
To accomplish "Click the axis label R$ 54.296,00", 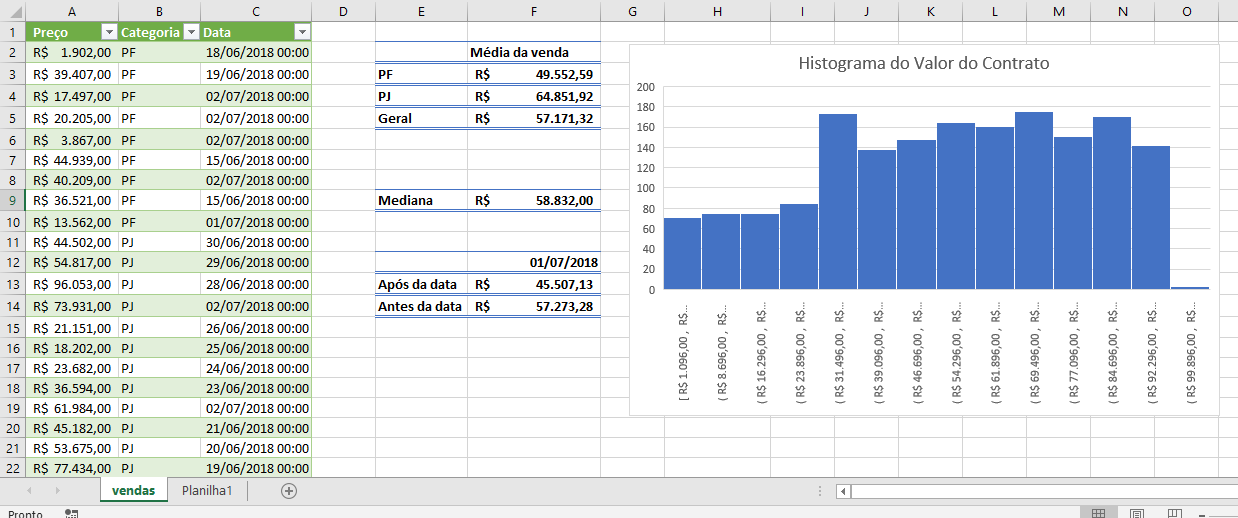I will pos(955,353).
